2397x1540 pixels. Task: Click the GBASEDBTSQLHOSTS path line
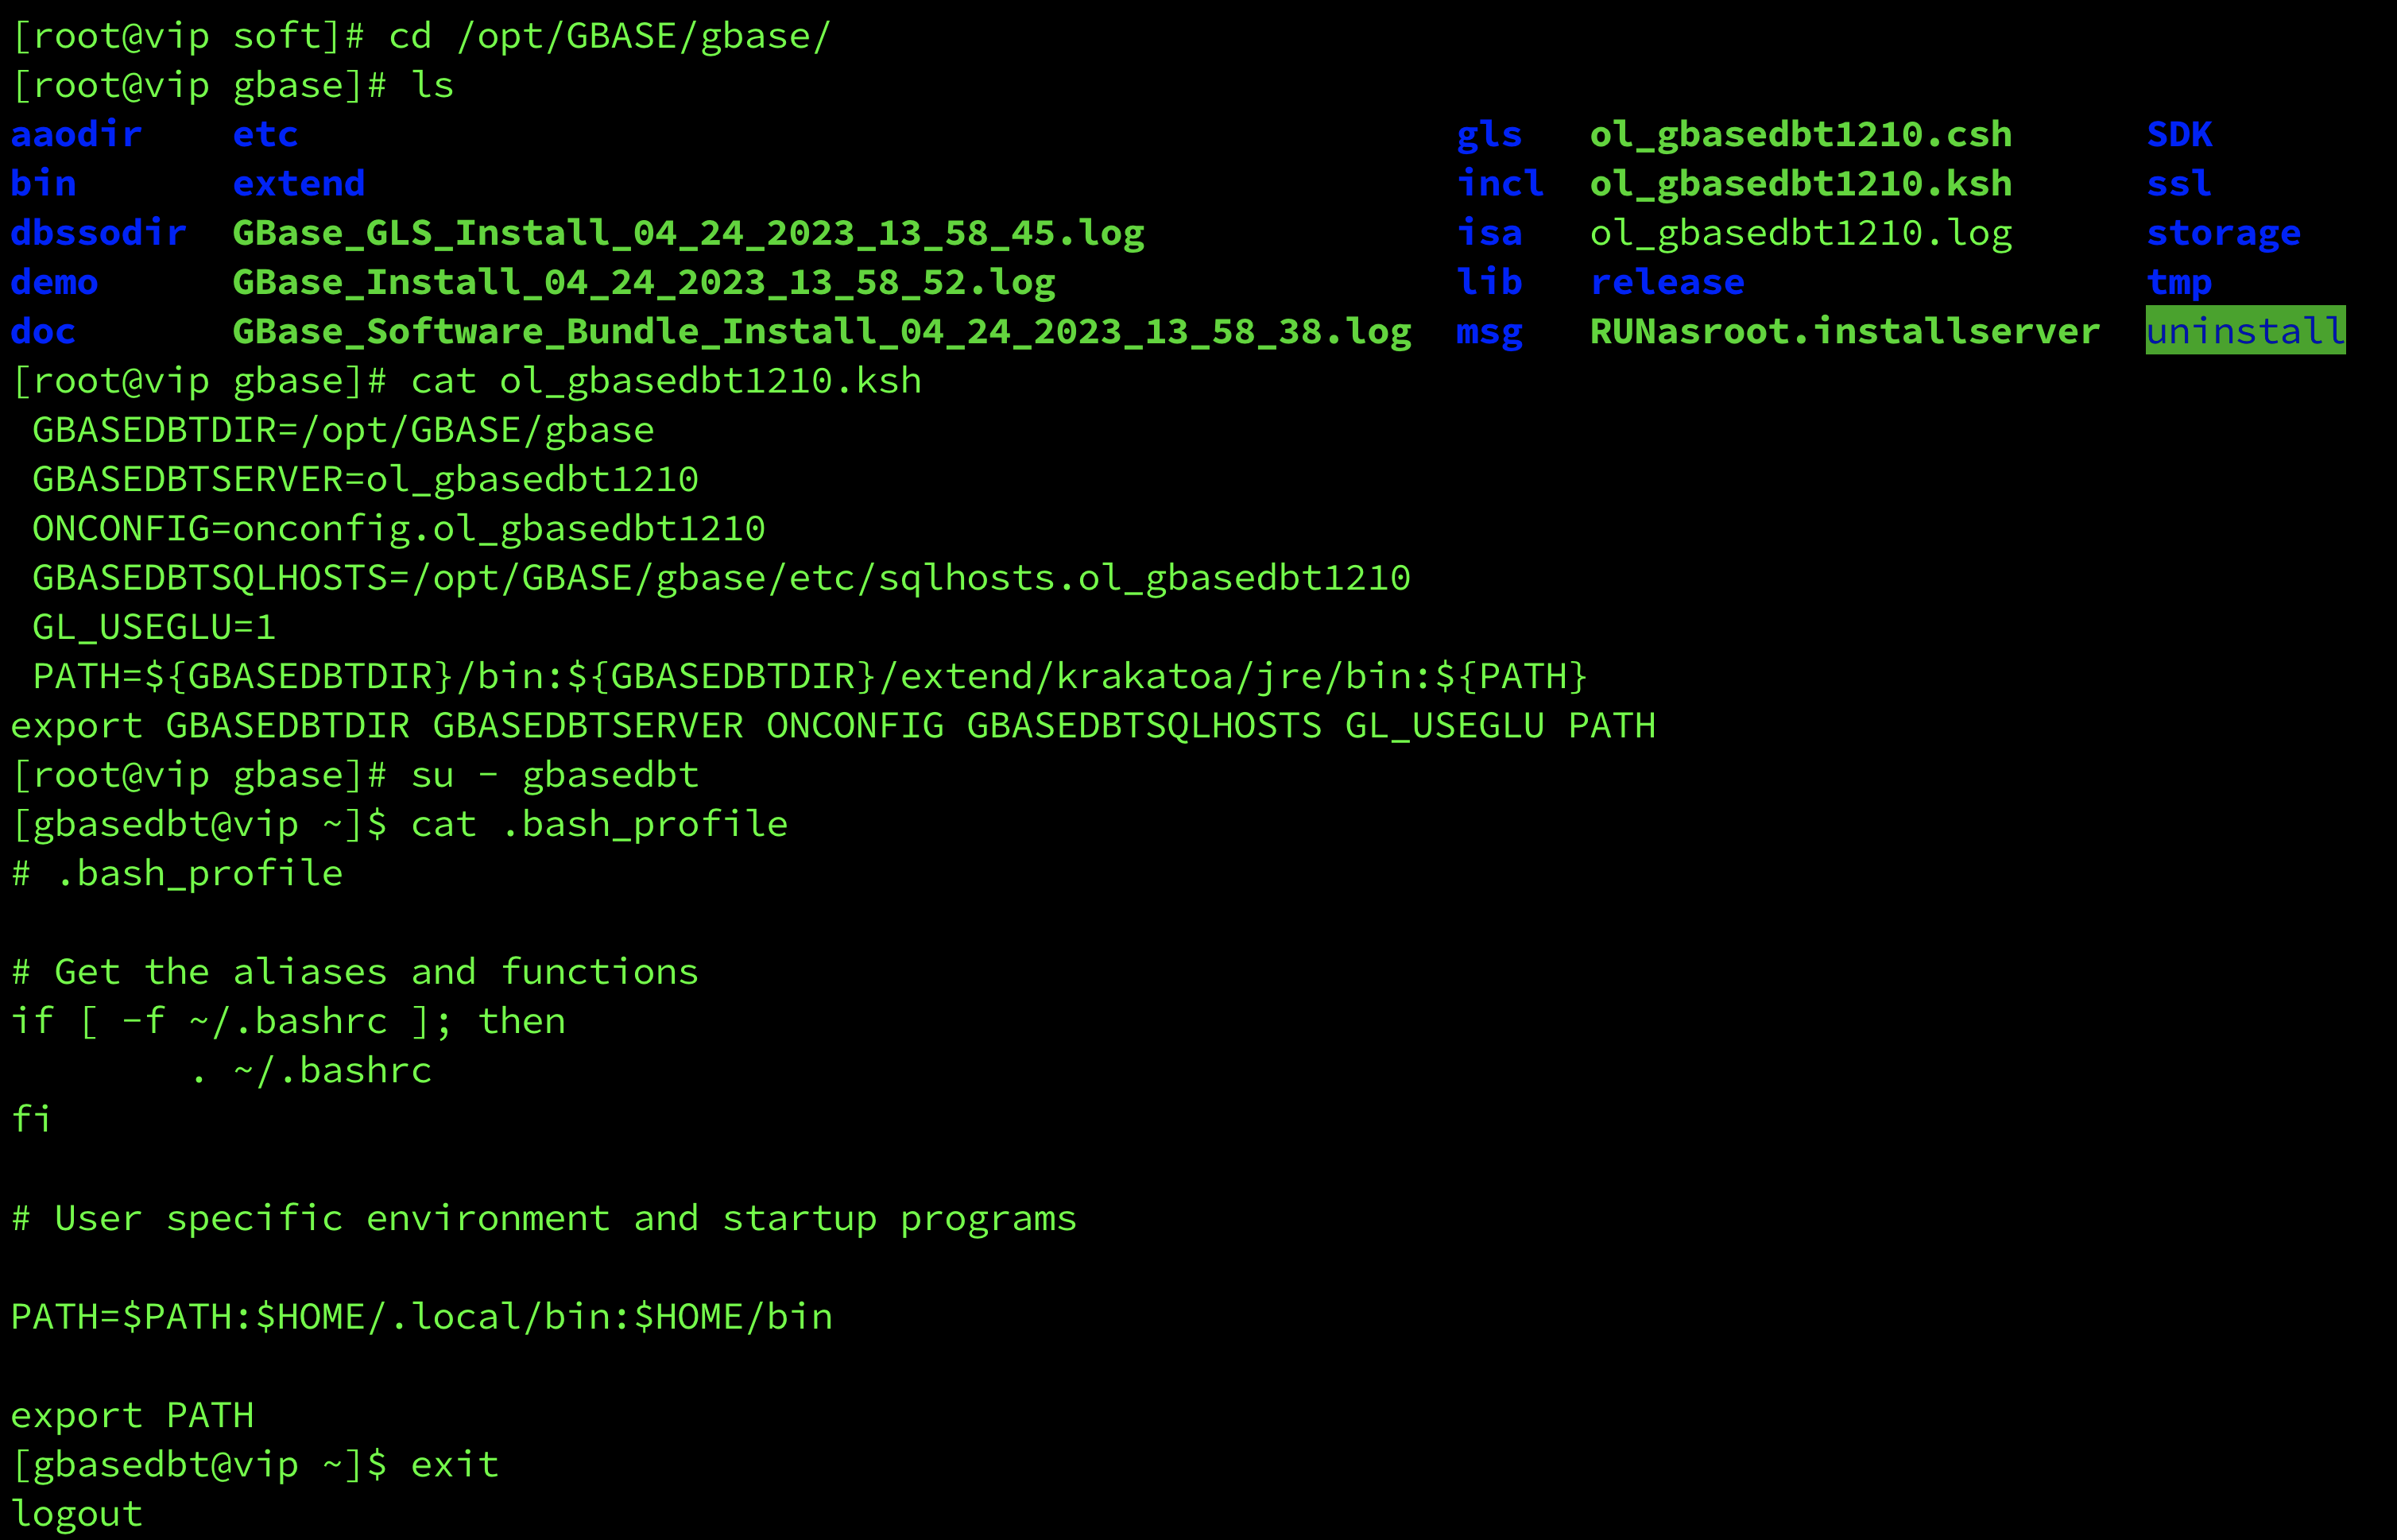(x=721, y=578)
